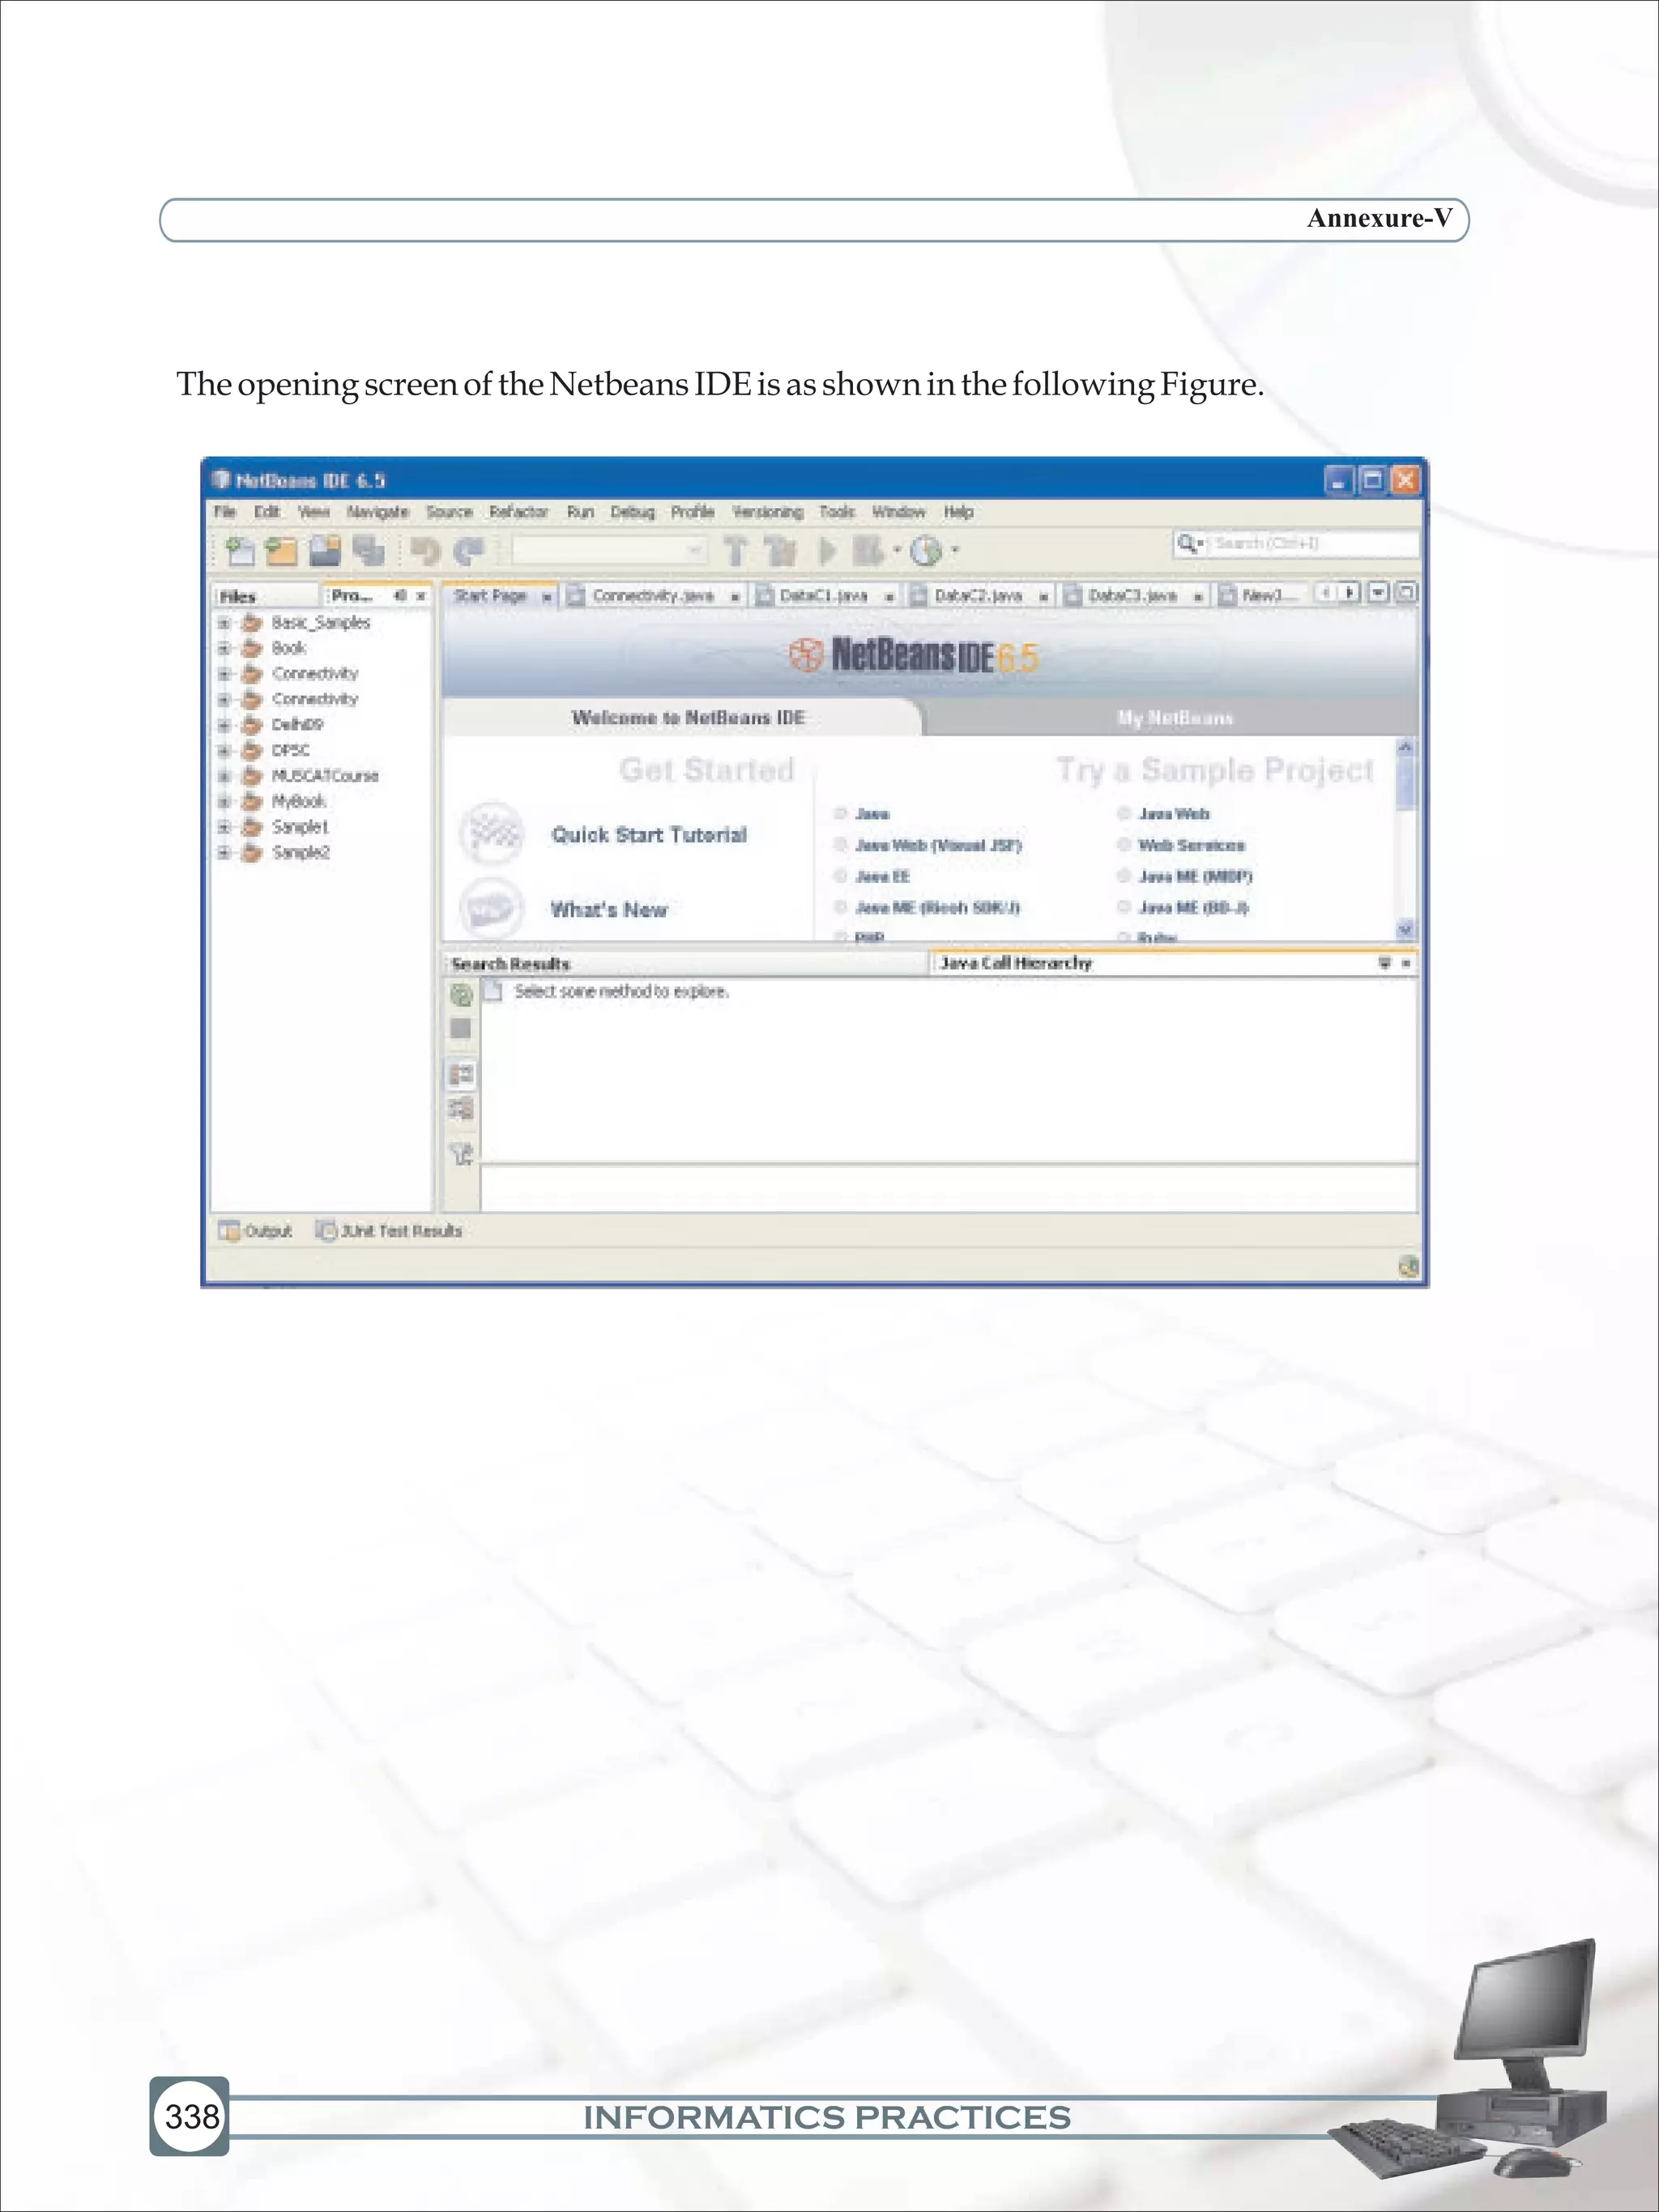1659x2212 pixels.
Task: Expand the Delhi09 project node
Action: (x=224, y=725)
